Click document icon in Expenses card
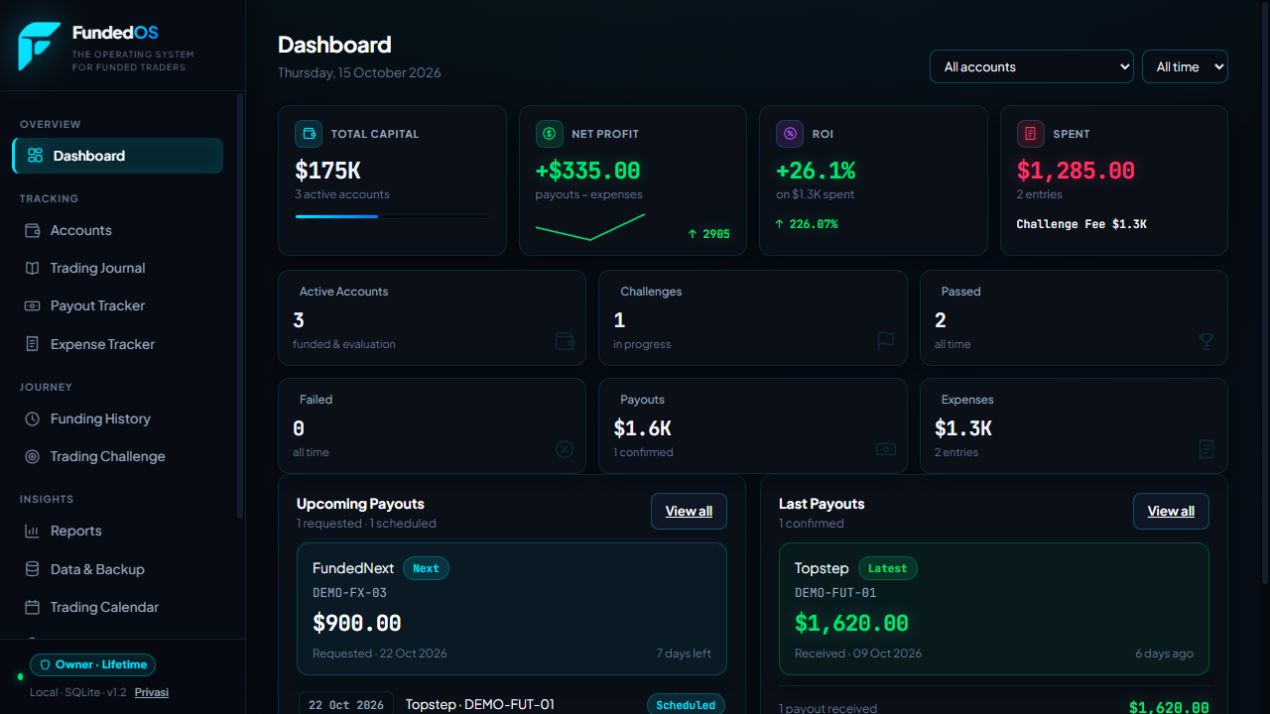Image resolution: width=1270 pixels, height=714 pixels. click(1206, 449)
